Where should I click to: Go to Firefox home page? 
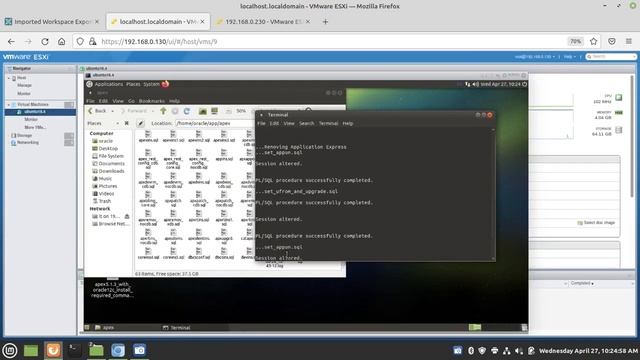(x=62, y=41)
